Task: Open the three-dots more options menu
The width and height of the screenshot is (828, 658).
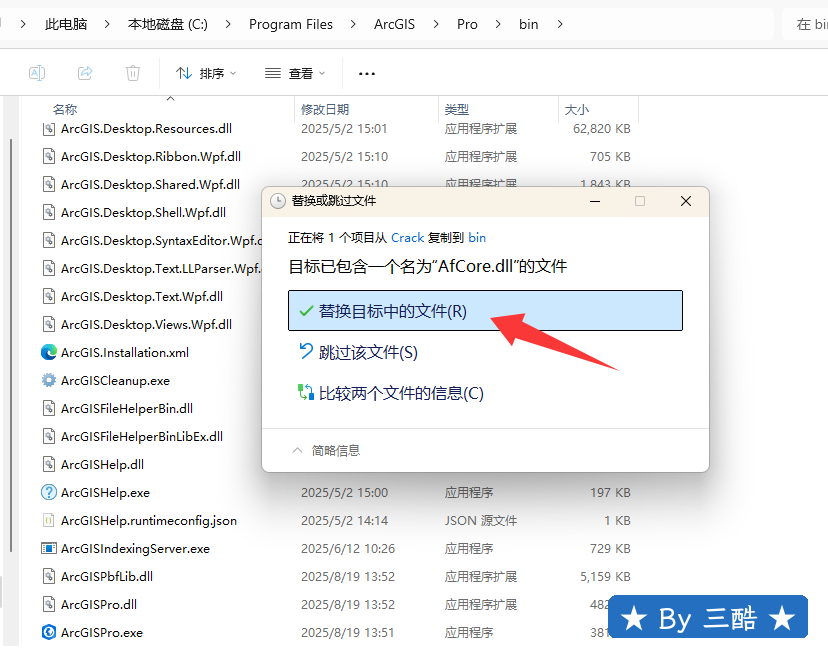Action: pyautogui.click(x=367, y=73)
